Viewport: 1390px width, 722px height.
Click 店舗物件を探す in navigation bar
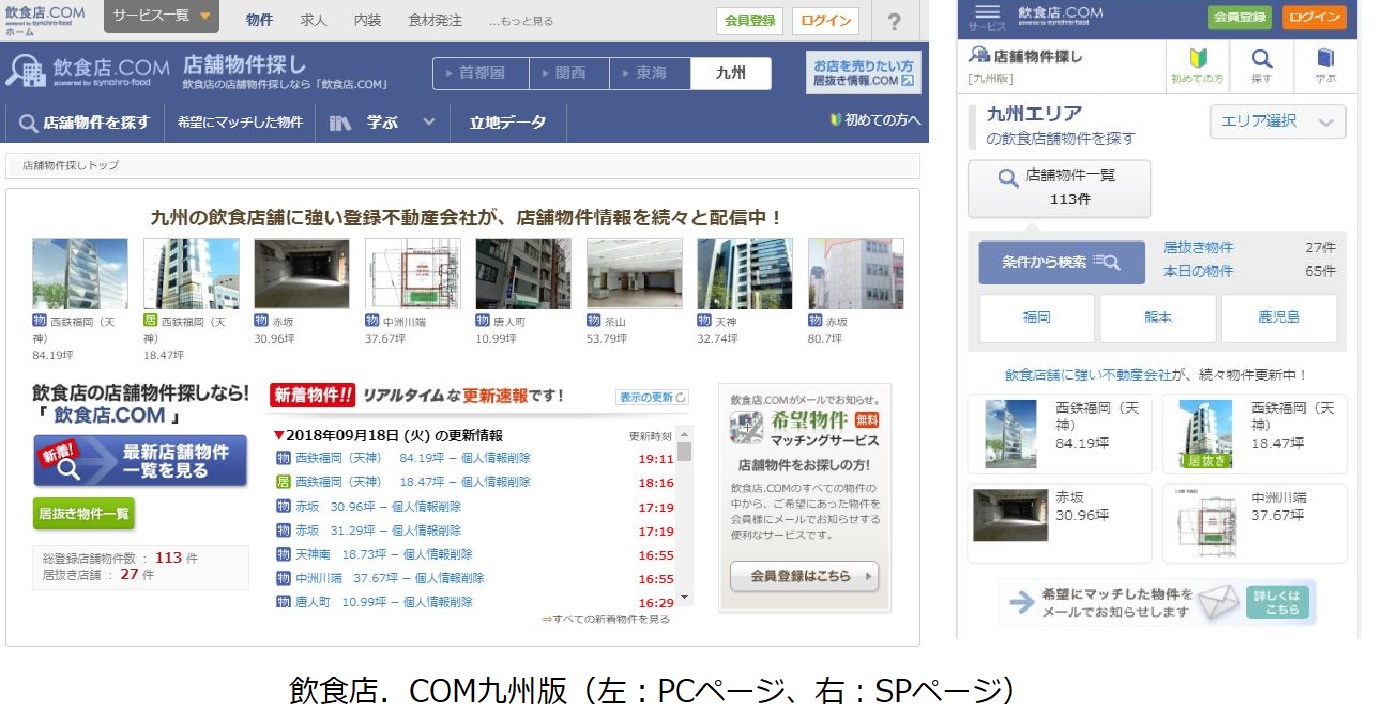point(85,122)
